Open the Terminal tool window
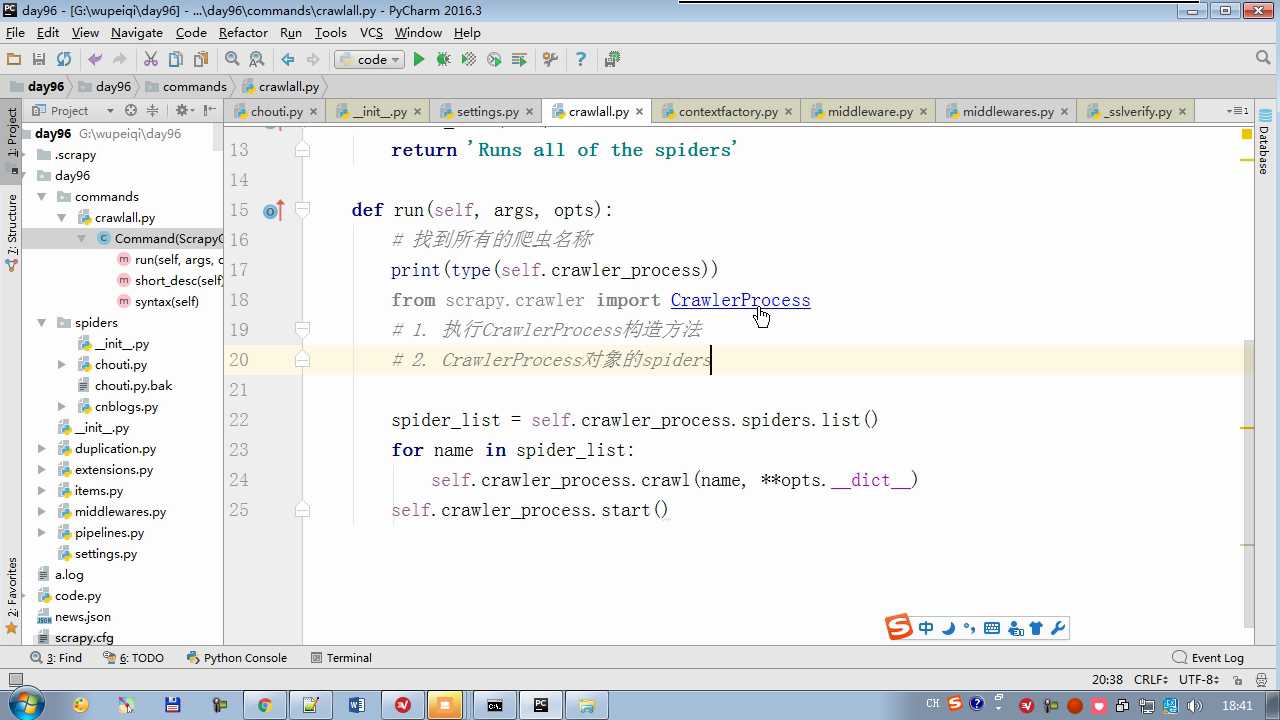This screenshot has width=1280, height=720. pos(341,658)
